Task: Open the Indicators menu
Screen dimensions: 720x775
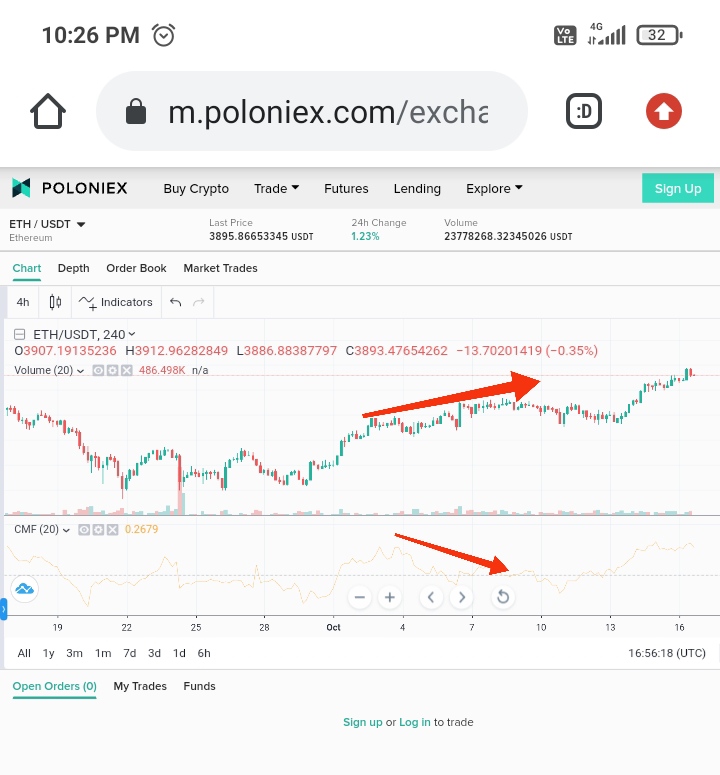Action: pos(116,302)
